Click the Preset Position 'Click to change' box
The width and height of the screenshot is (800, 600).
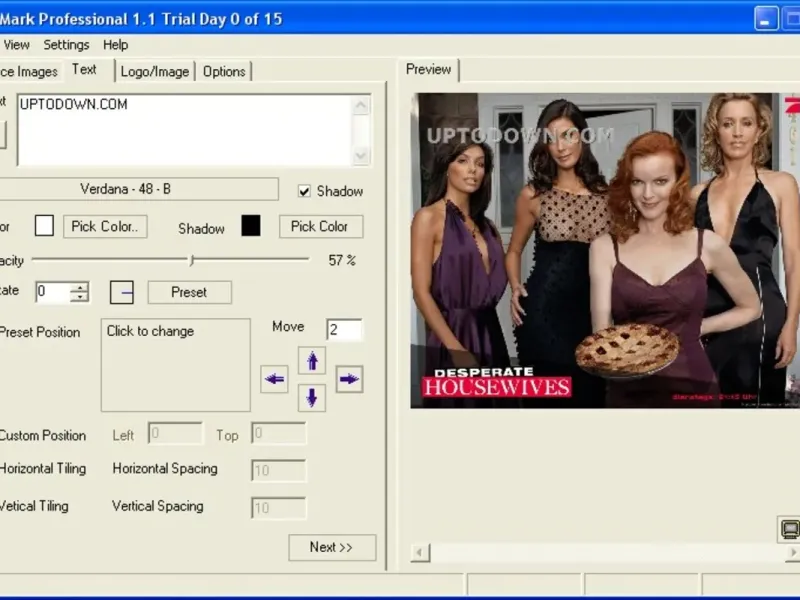tap(176, 365)
